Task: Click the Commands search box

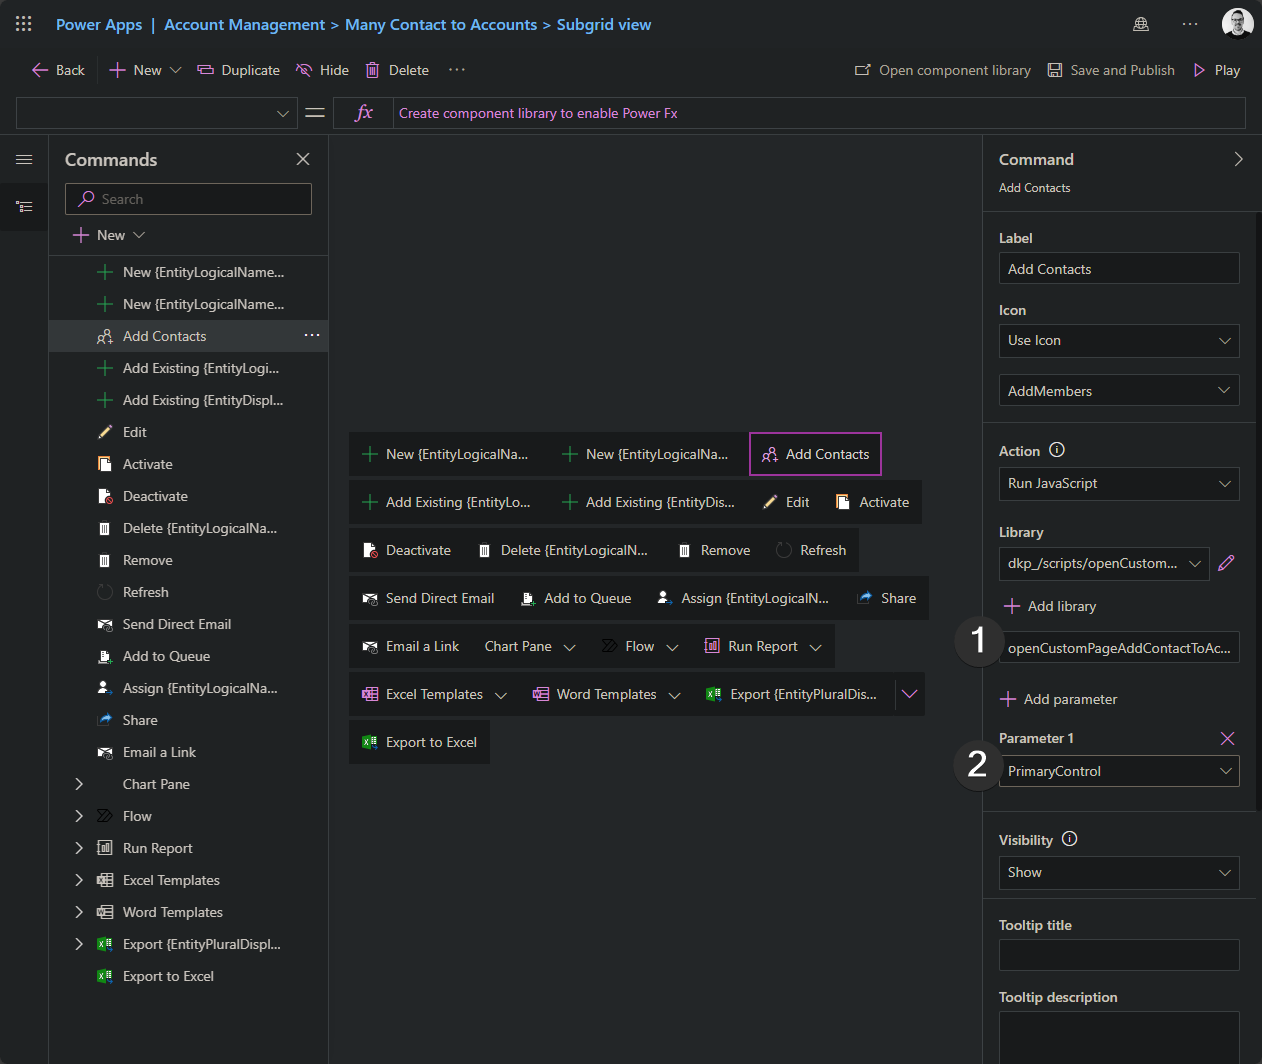Action: pyautogui.click(x=188, y=199)
